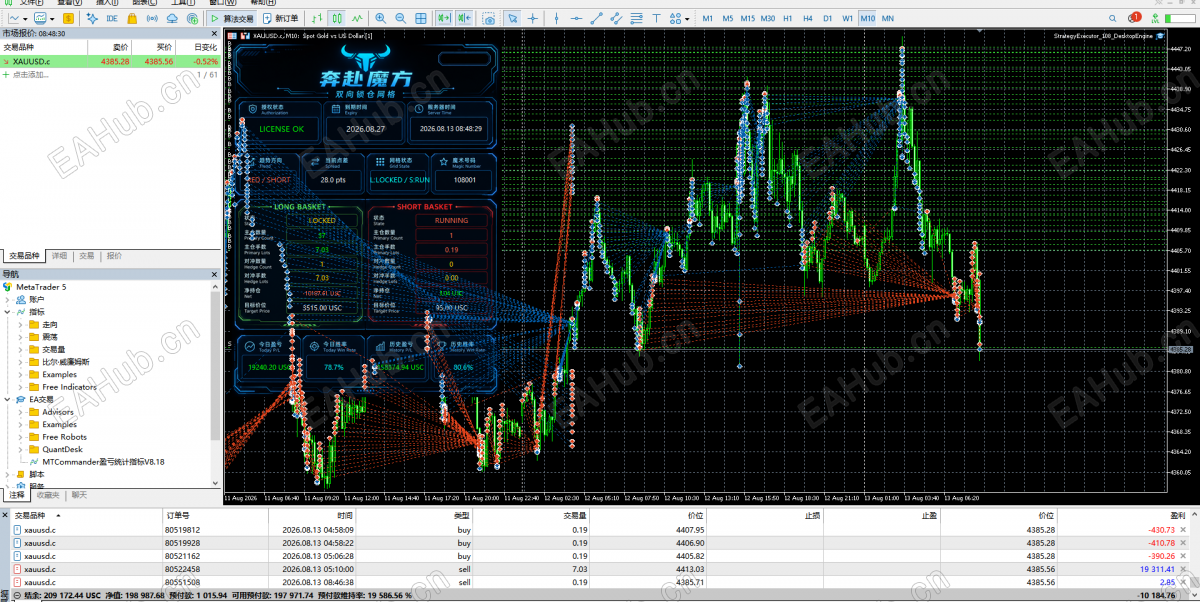Select the Fibonacci retracement tool

click(x=636, y=18)
